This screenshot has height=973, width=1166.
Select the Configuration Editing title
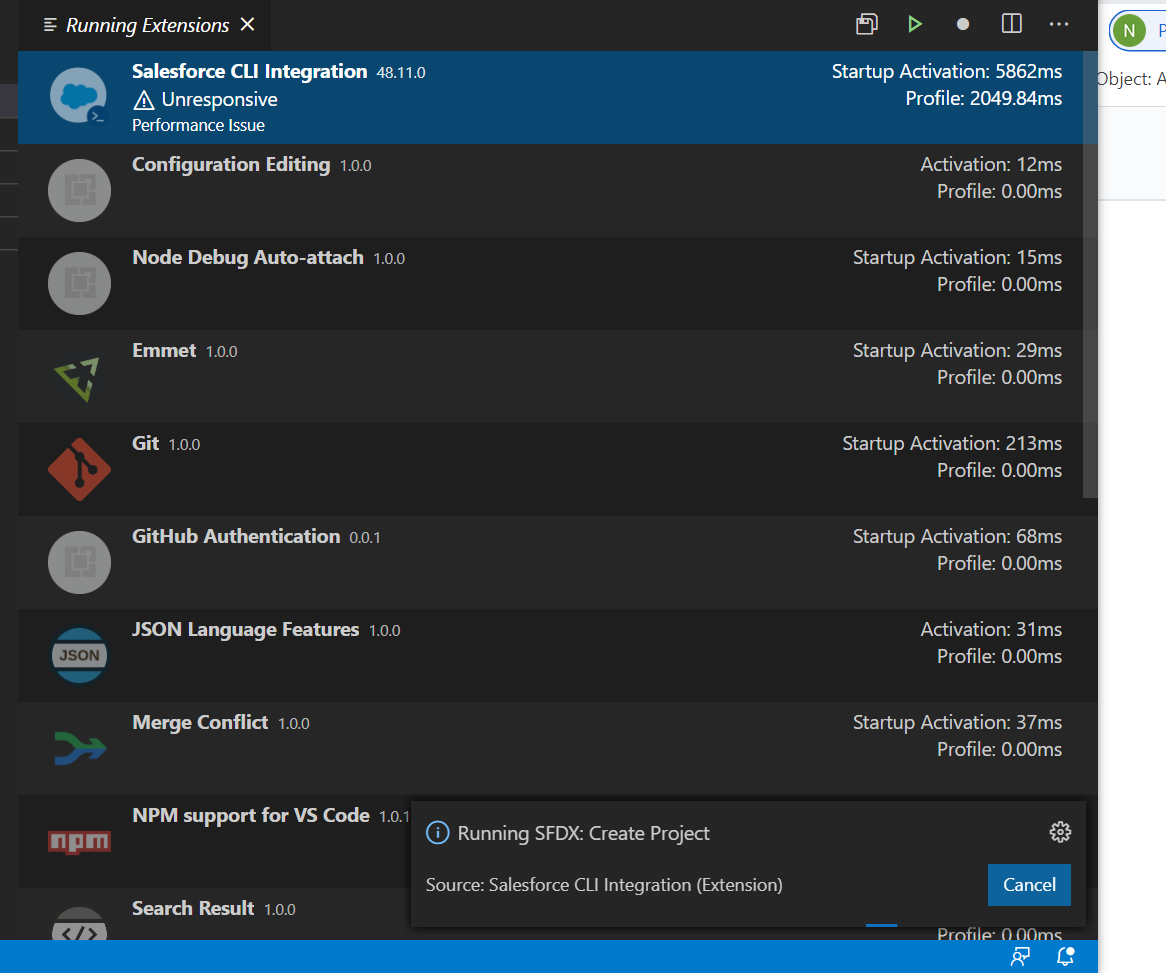click(231, 164)
